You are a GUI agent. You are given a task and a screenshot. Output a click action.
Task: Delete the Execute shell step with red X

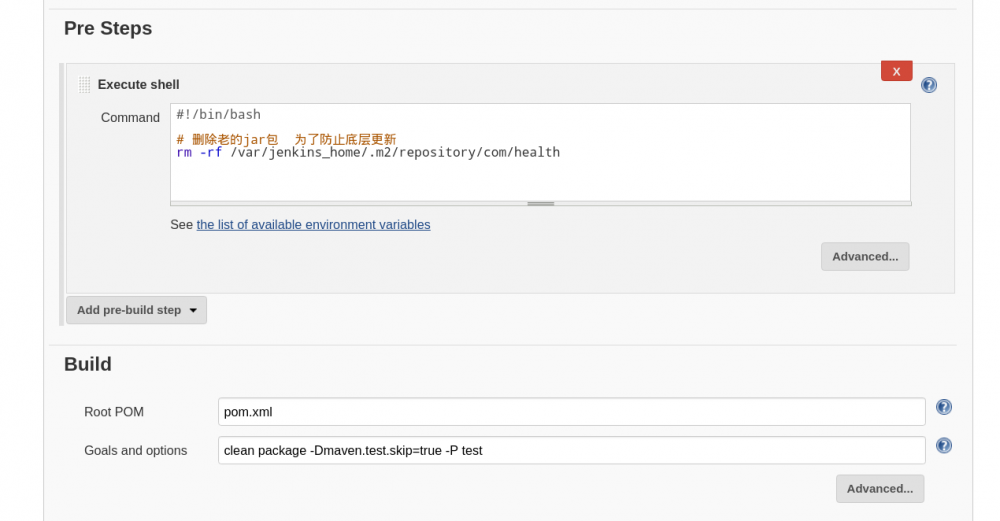tap(896, 71)
